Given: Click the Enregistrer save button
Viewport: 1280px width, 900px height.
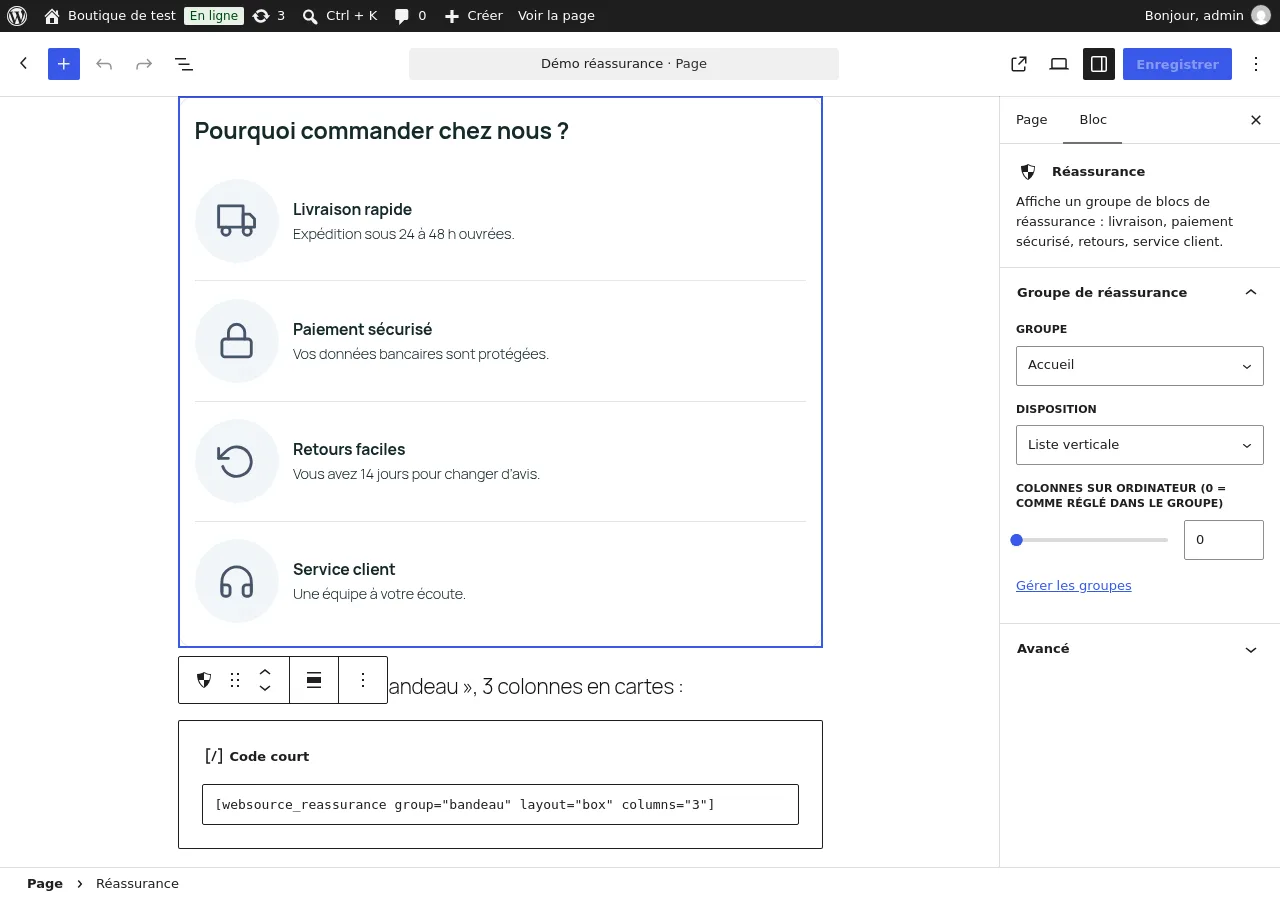Looking at the screenshot, I should 1177,64.
